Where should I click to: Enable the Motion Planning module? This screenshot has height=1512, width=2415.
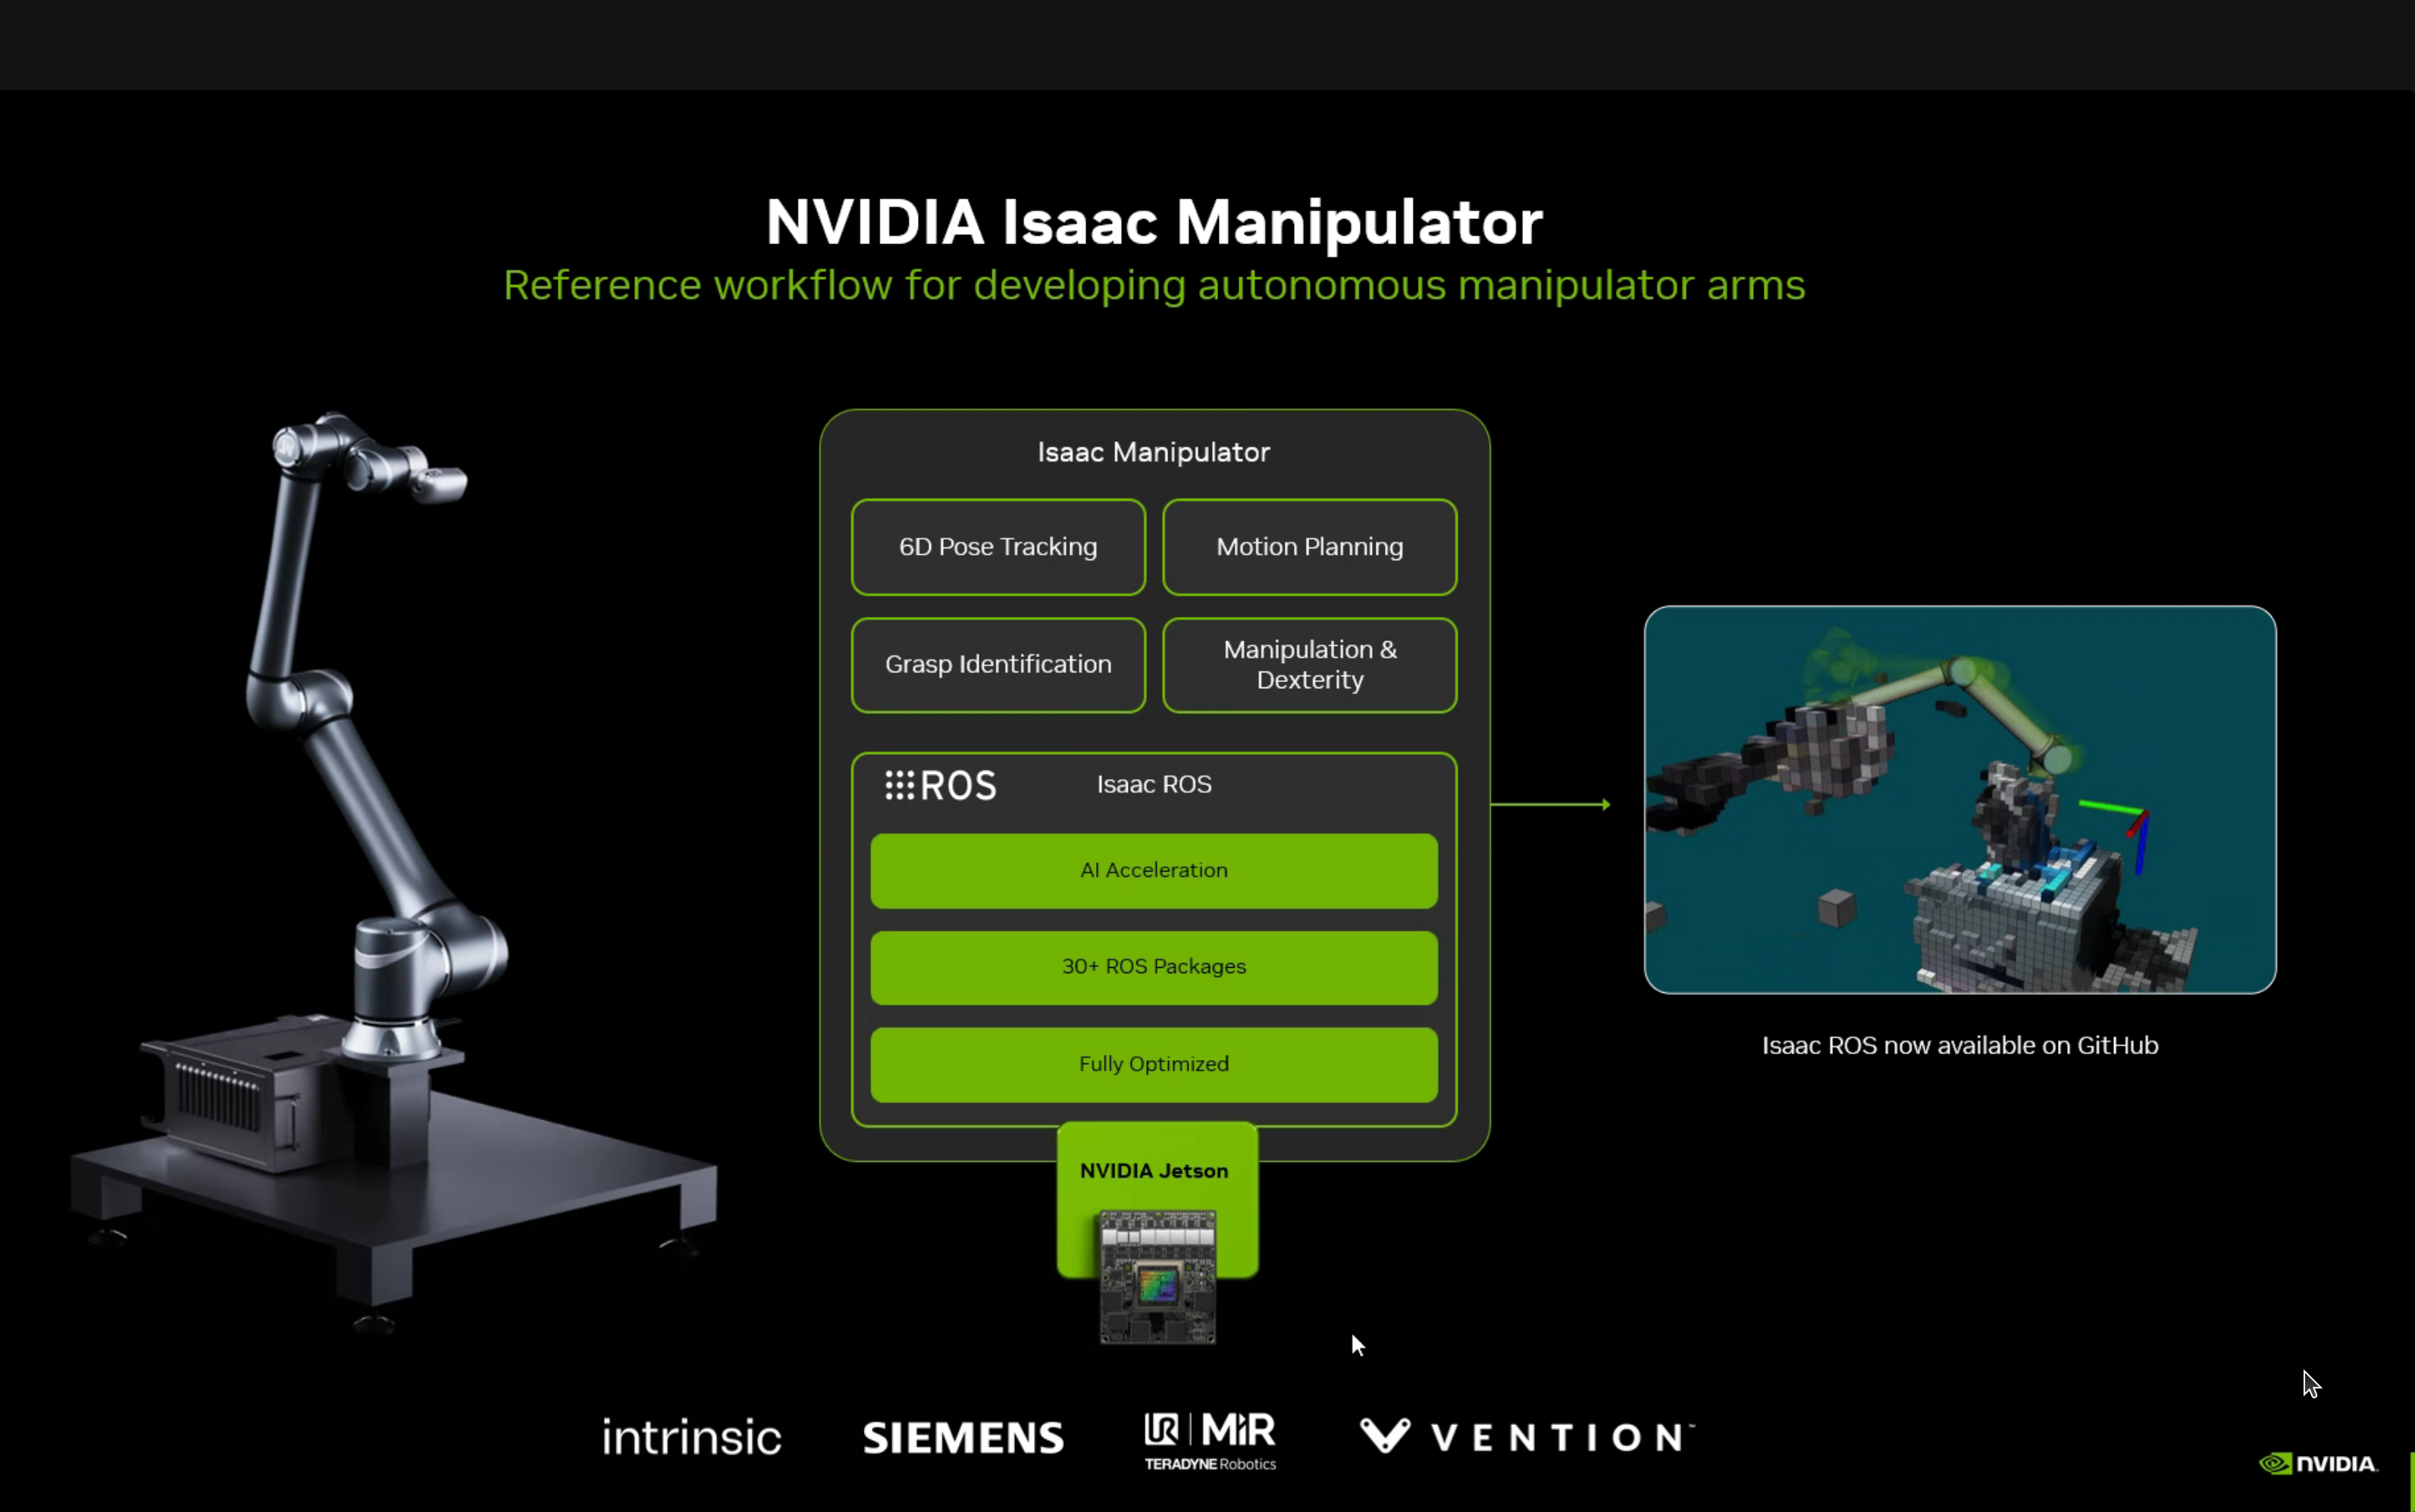(x=1309, y=547)
